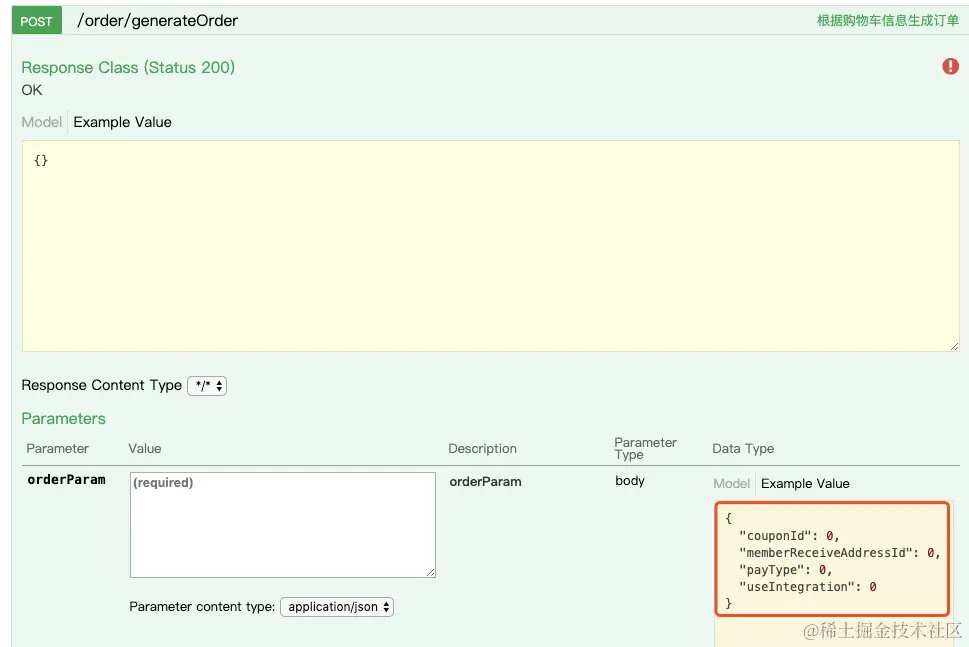Click the Data Type column header
This screenshot has width=969, height=647.
point(743,449)
